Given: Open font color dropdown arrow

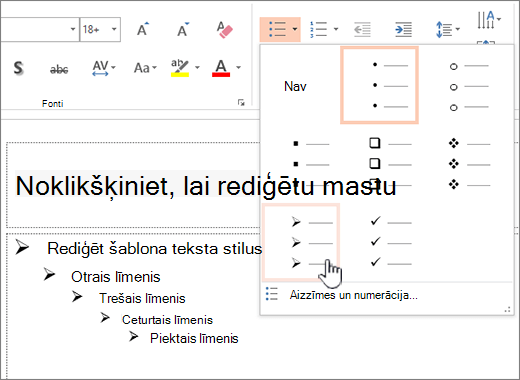Looking at the screenshot, I should tap(238, 68).
